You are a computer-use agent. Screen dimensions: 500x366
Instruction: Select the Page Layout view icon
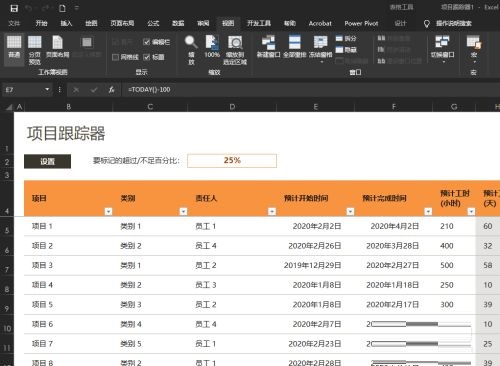[58, 47]
